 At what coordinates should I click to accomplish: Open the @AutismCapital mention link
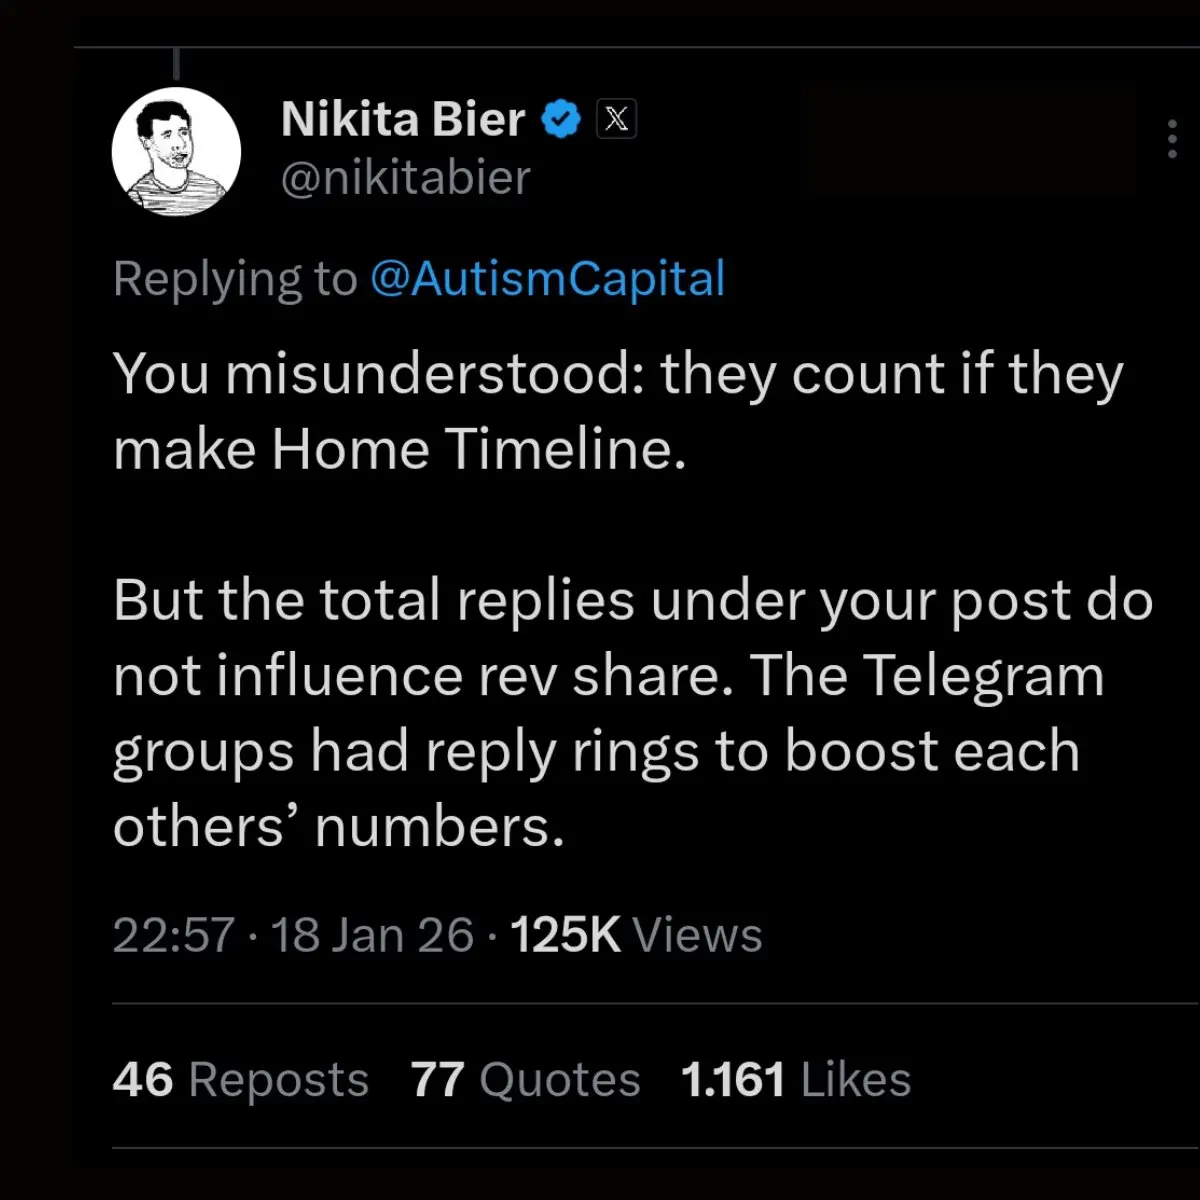tap(547, 279)
